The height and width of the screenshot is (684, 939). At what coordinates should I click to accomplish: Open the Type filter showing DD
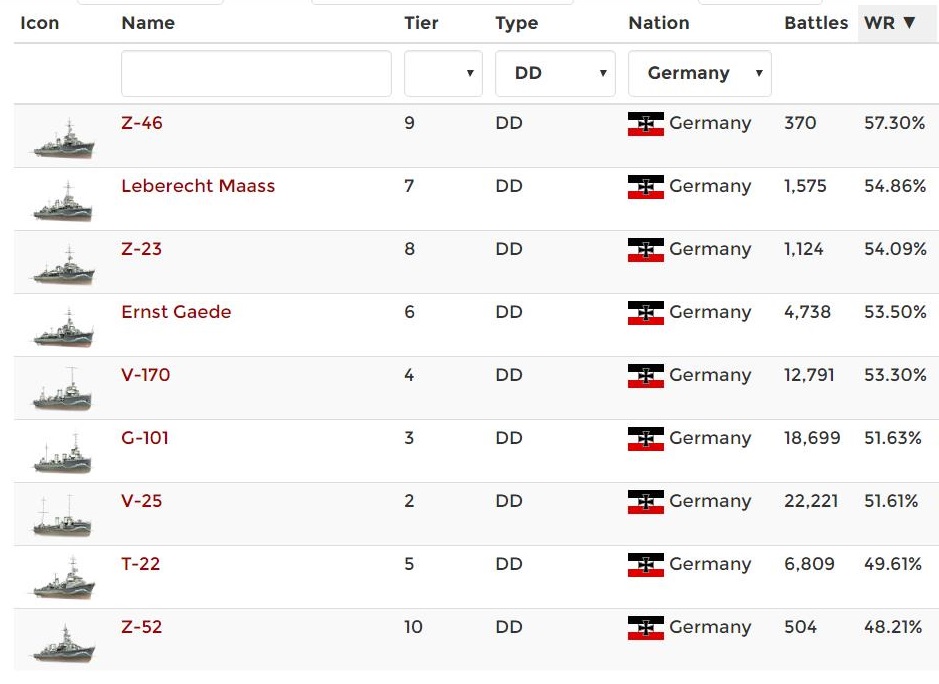pyautogui.click(x=555, y=74)
